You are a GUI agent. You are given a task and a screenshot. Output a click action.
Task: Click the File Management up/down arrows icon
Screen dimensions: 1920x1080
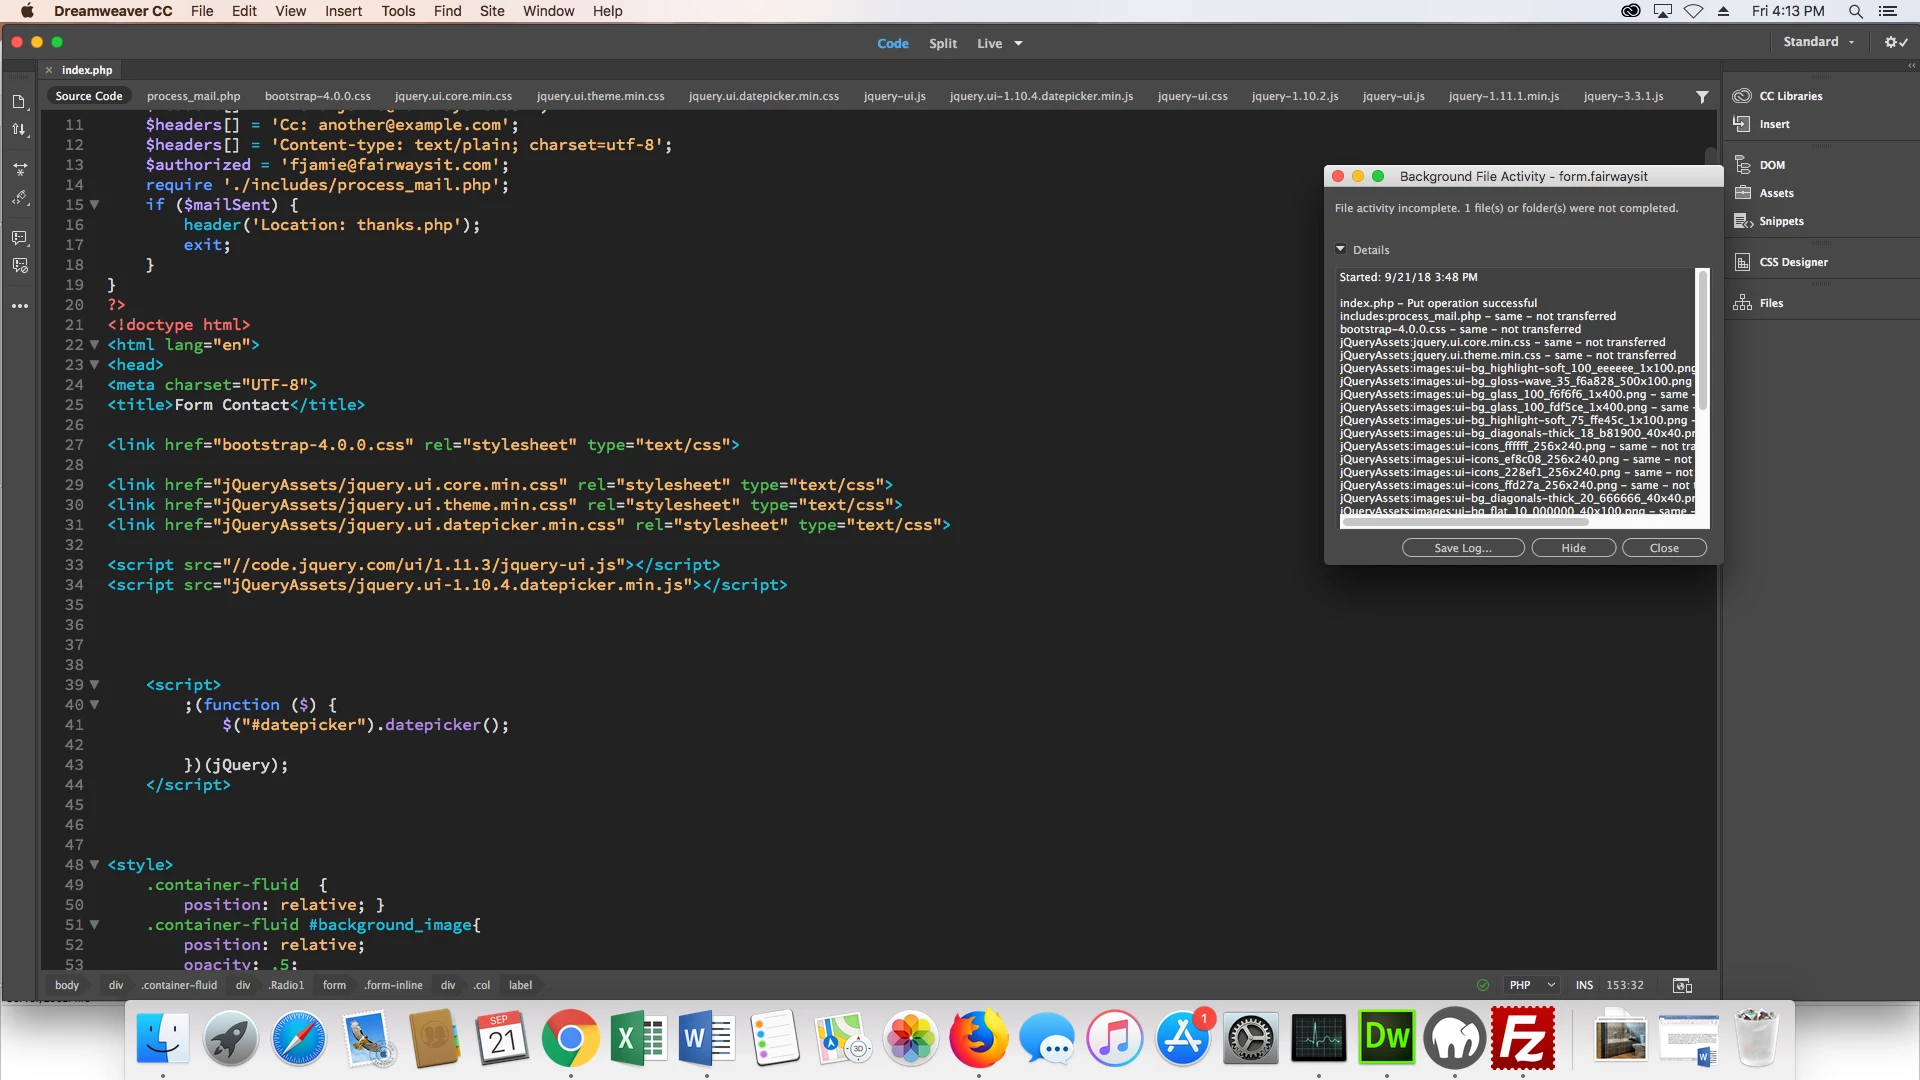(19, 130)
